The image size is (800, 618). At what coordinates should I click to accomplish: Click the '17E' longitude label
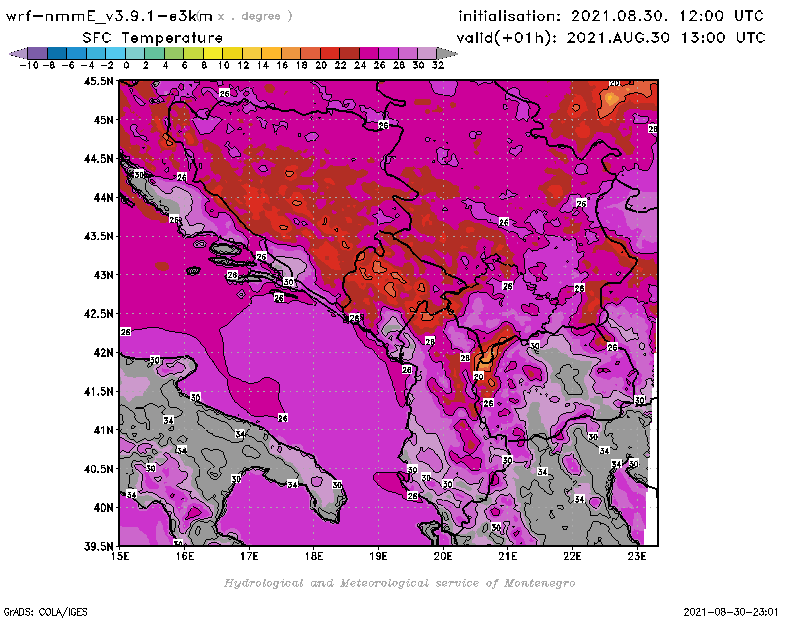[x=249, y=556]
